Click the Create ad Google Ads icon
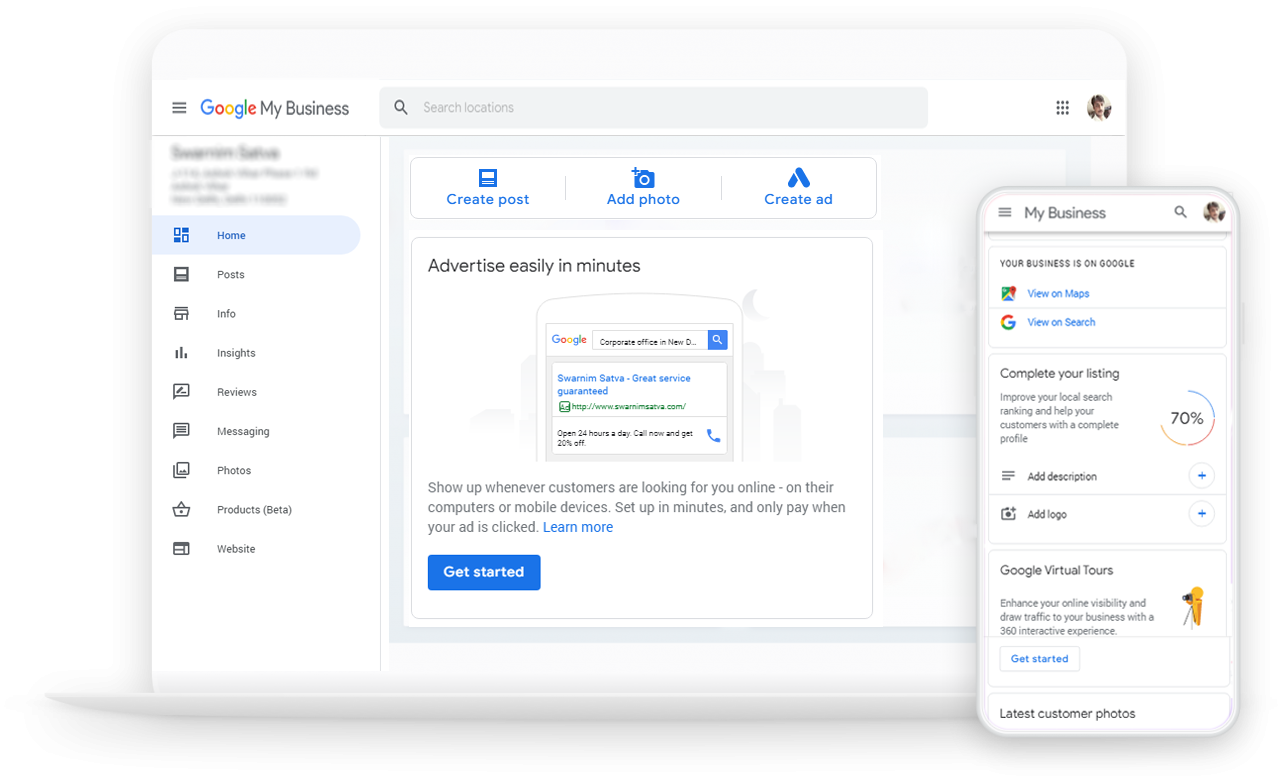The width and height of the screenshot is (1280, 779). click(798, 178)
